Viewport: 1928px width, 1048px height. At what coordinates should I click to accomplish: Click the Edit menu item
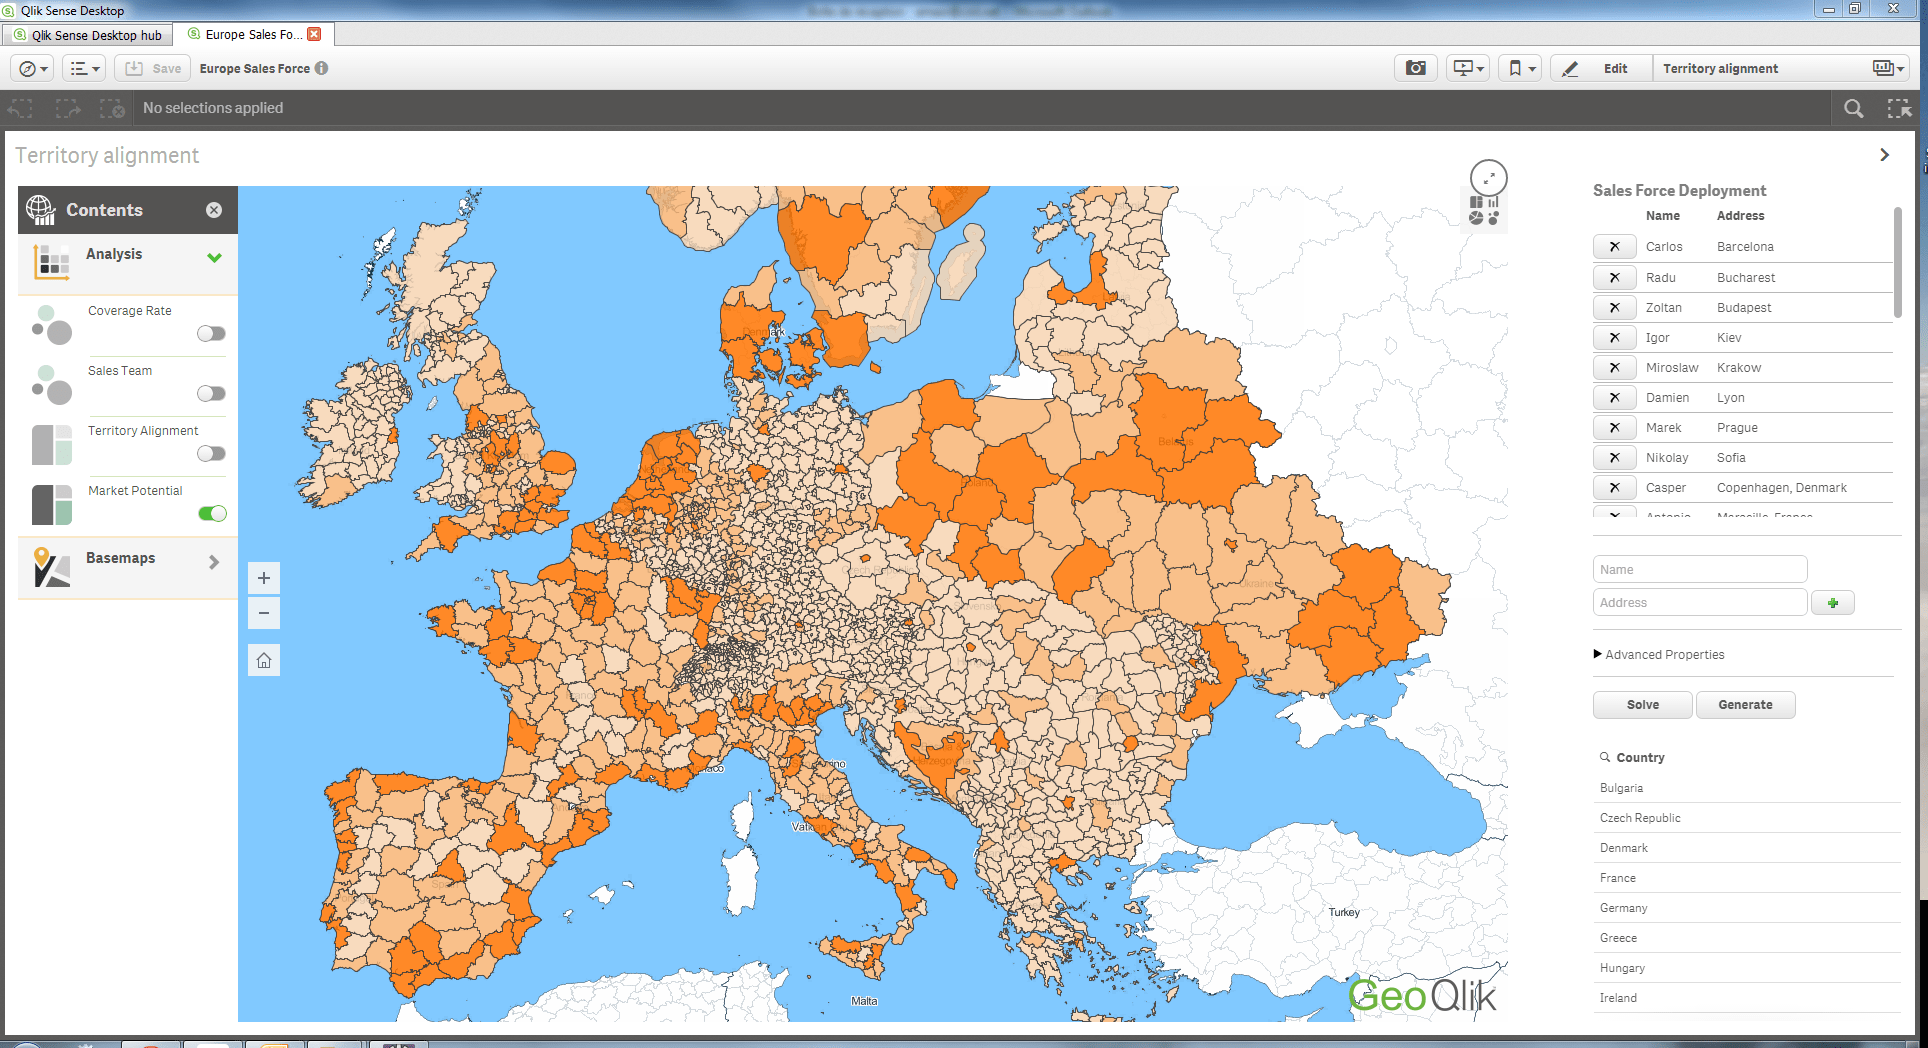pos(1613,68)
